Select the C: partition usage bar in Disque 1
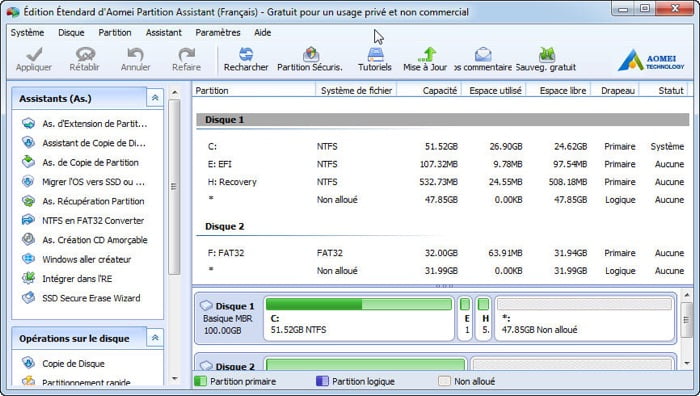Screen dimensions: 700x396 [x=358, y=304]
